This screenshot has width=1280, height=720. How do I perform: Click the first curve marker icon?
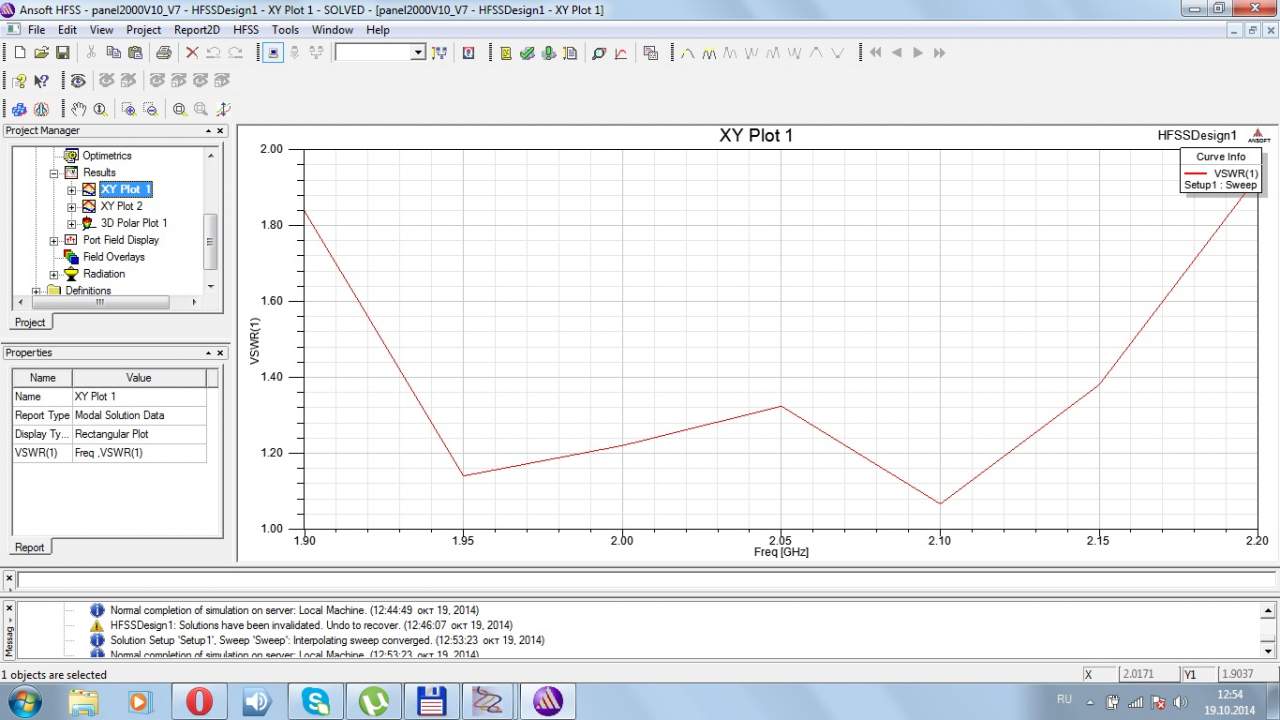[688, 53]
